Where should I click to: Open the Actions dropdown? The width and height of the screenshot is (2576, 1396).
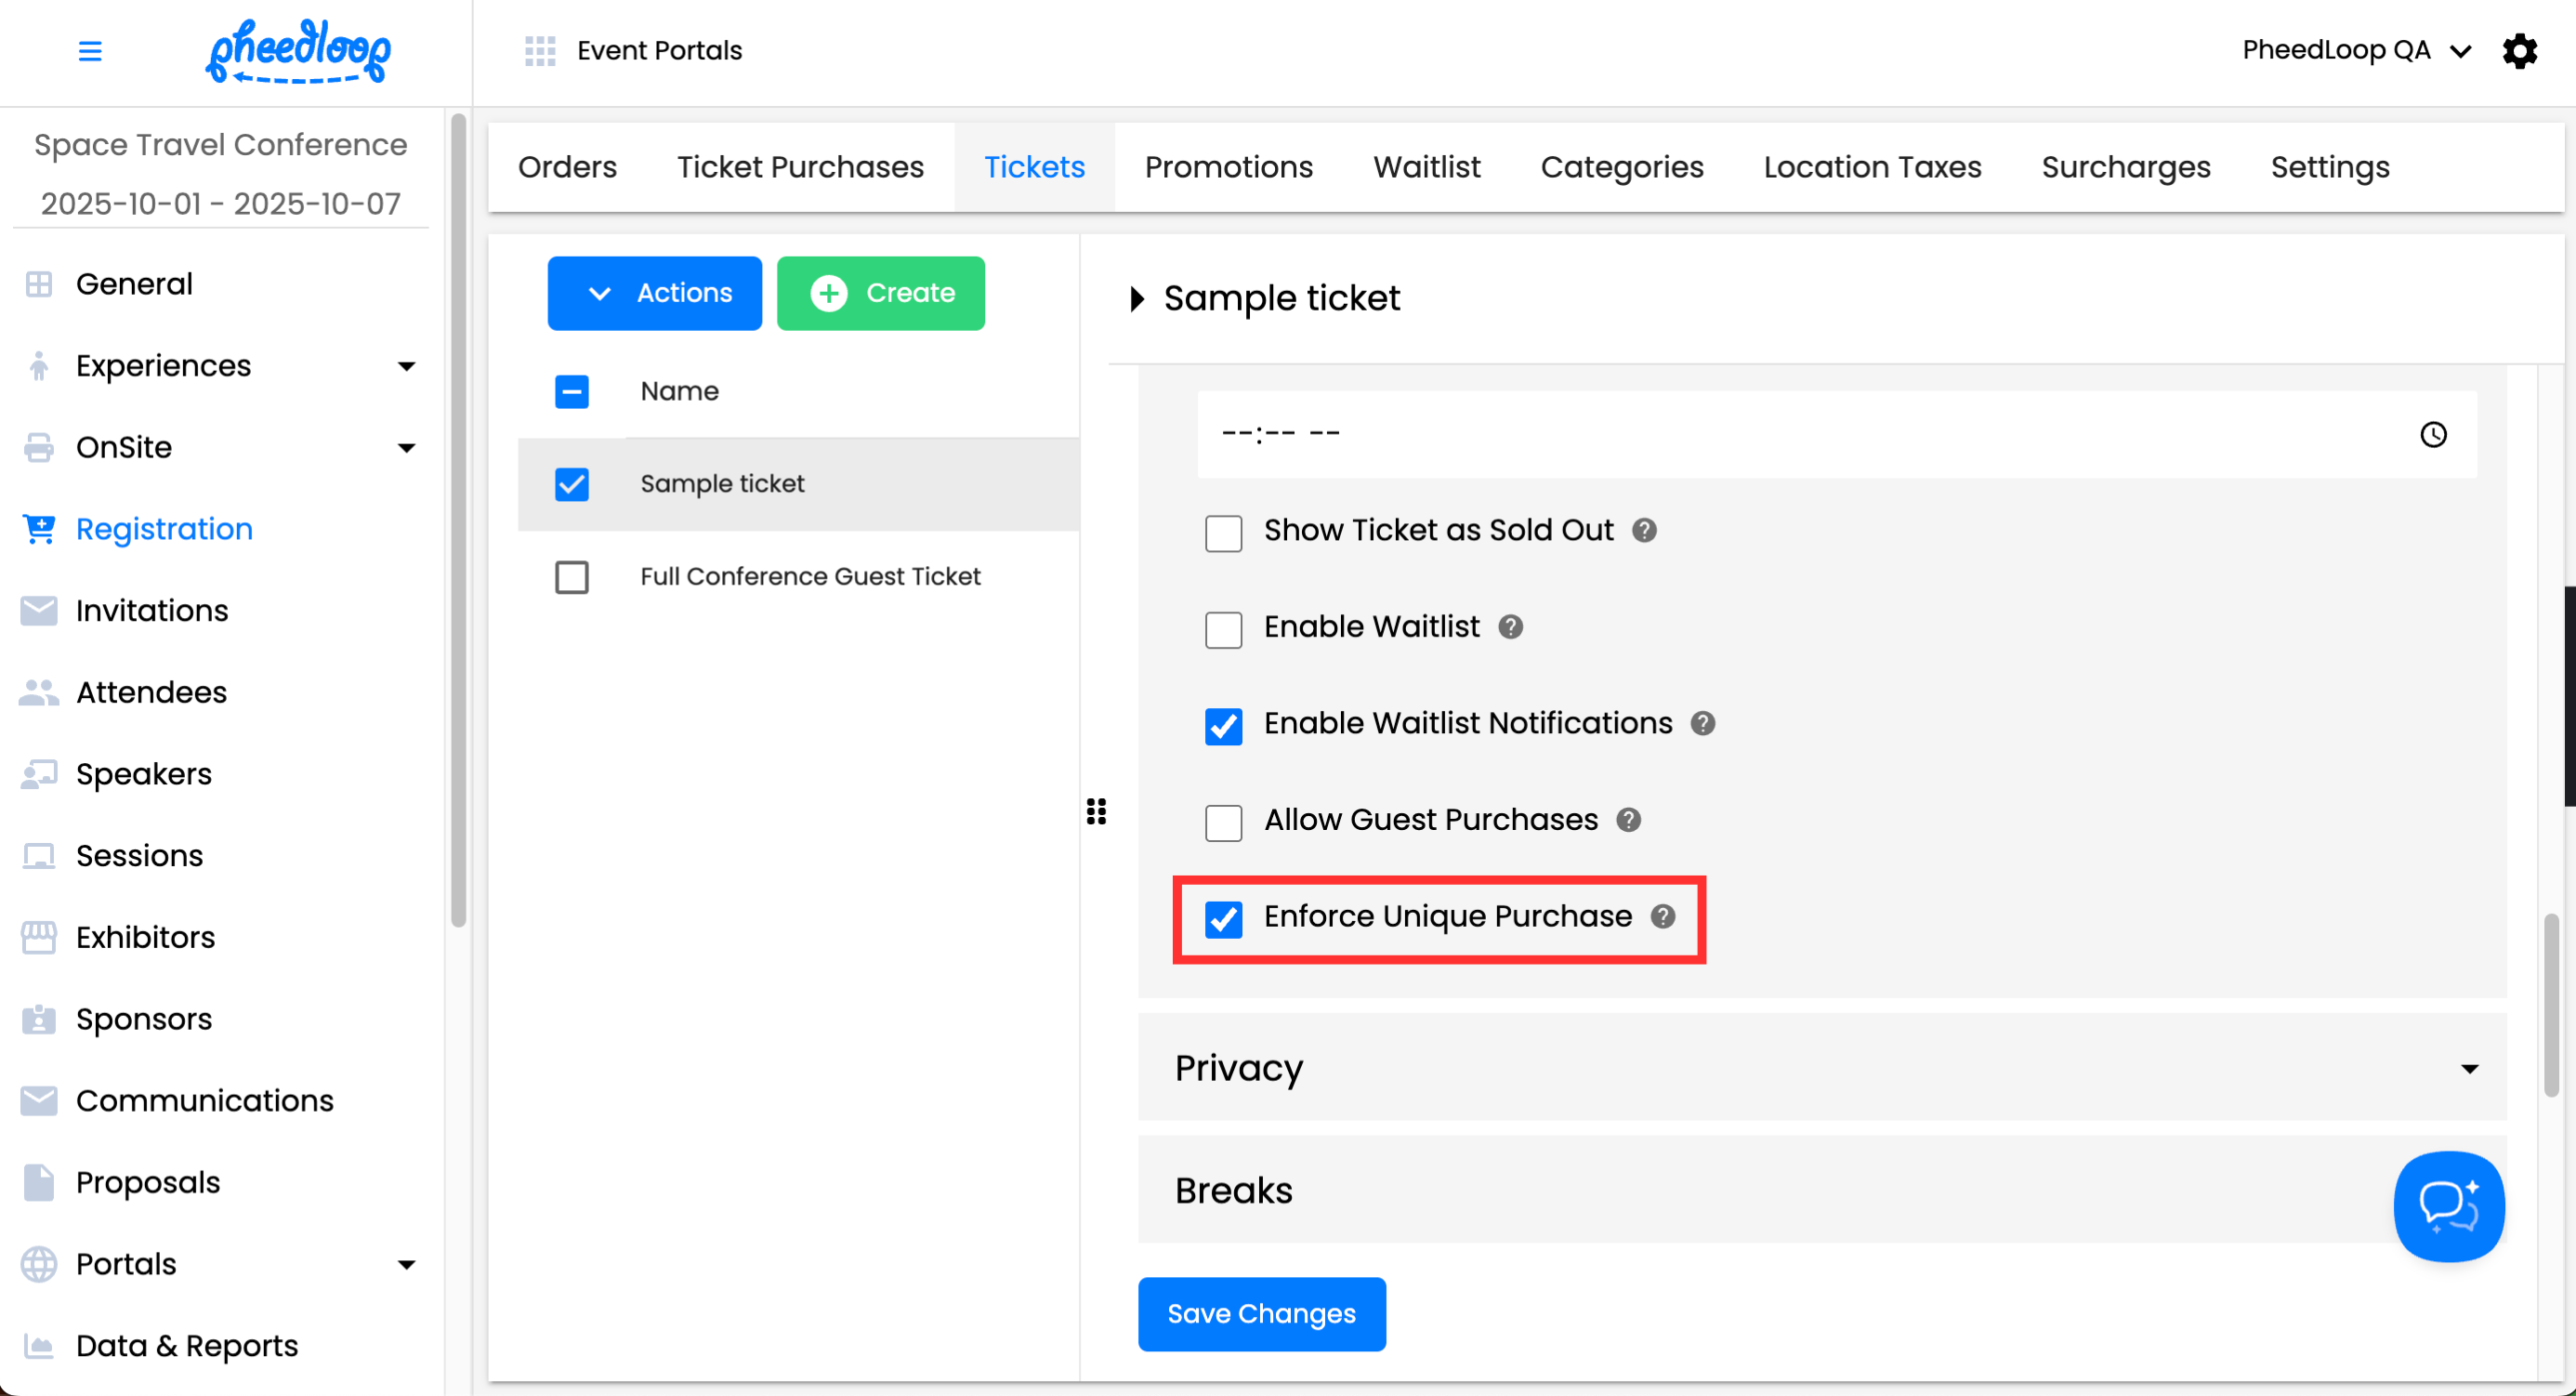(654, 293)
